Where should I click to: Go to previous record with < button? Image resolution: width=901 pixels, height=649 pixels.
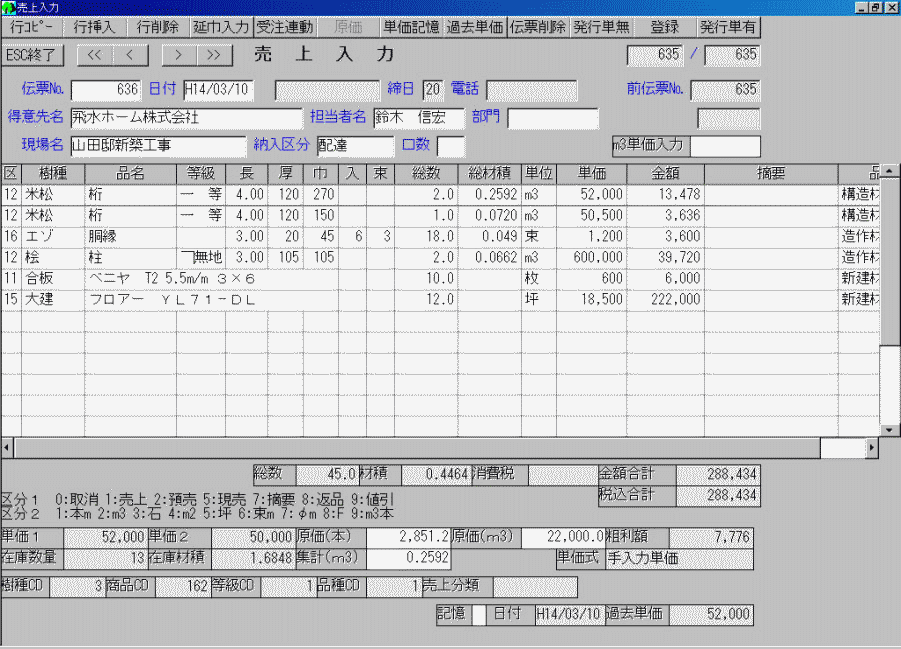130,55
